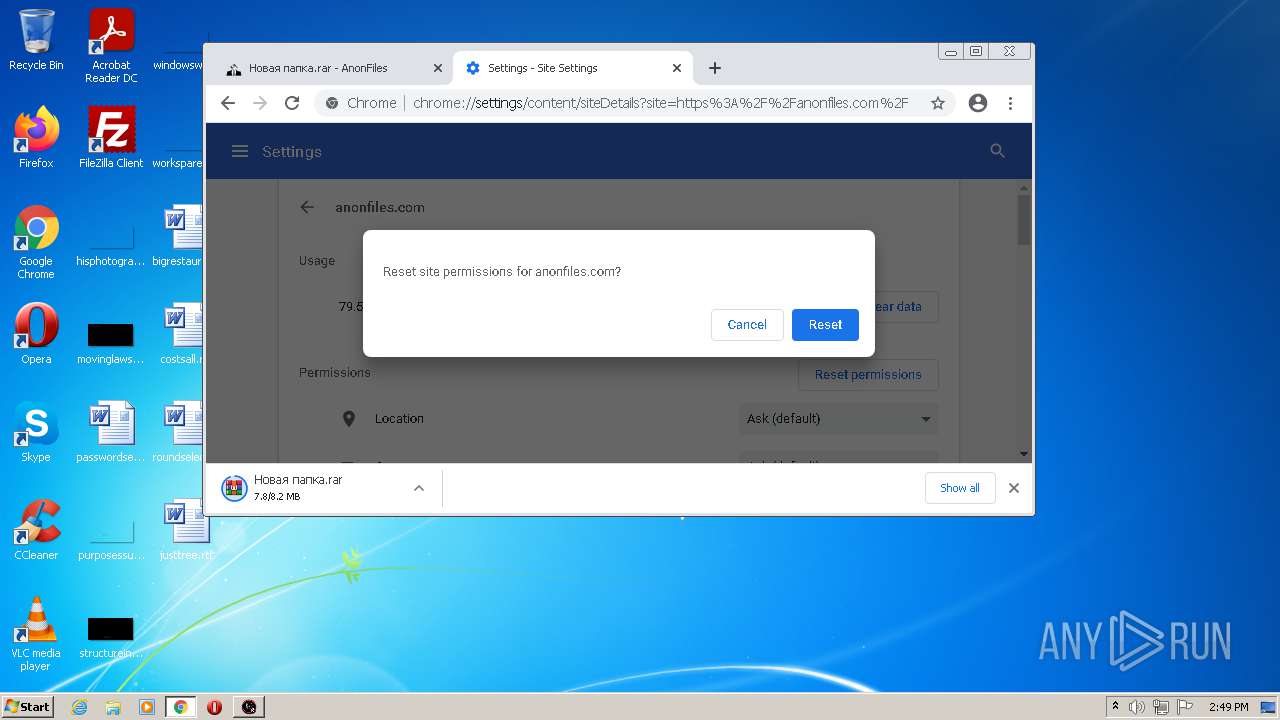Viewport: 1280px width, 720px height.
Task: Navigate forward in Chrome
Action: [x=260, y=103]
